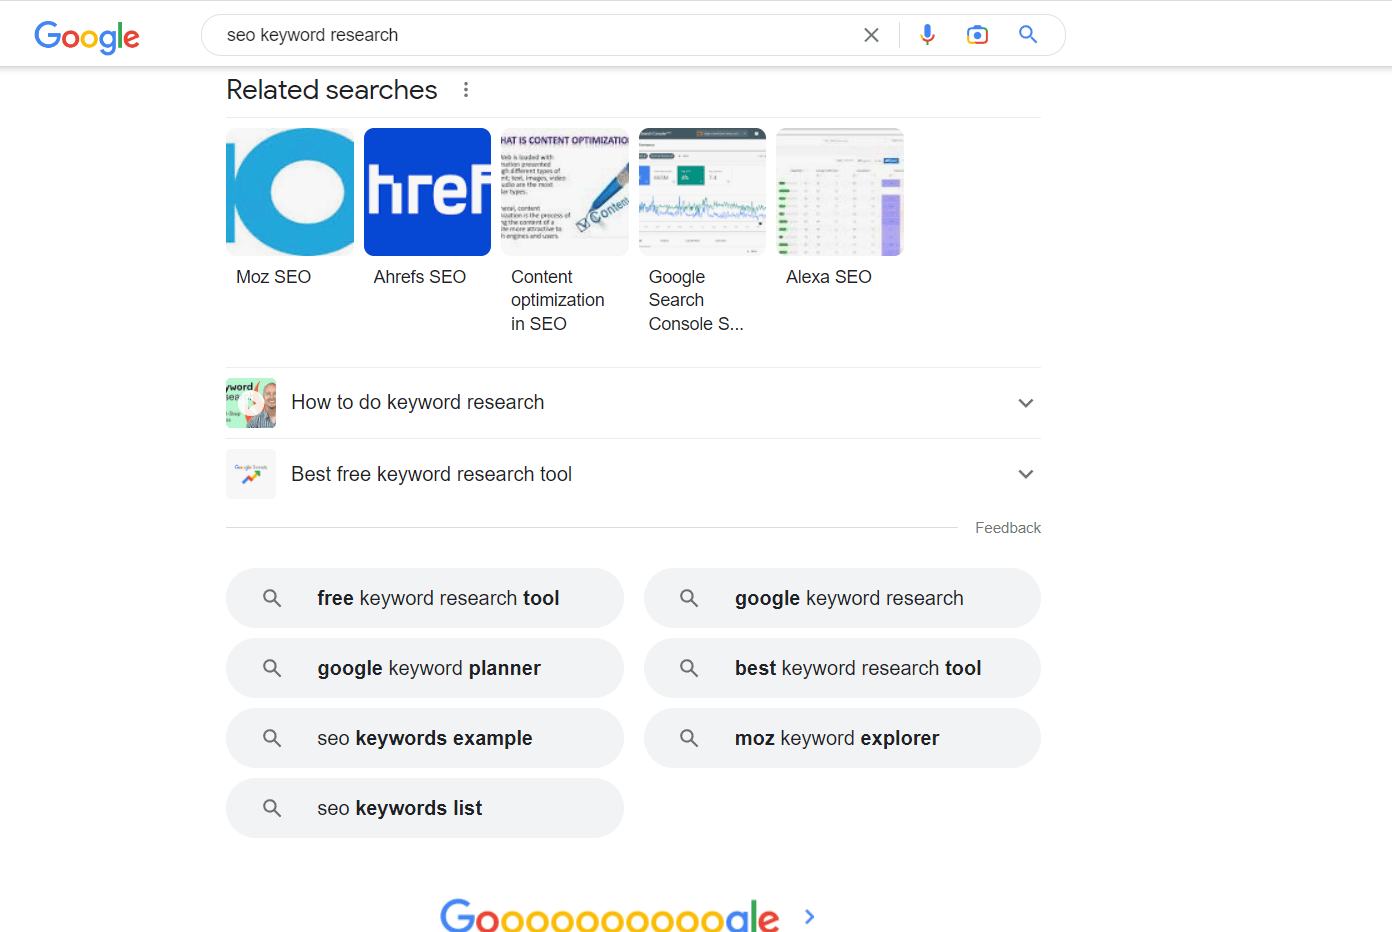Screen dimensions: 1392x932
Task: Open the Moz SEO thumbnail image
Action: coord(290,192)
